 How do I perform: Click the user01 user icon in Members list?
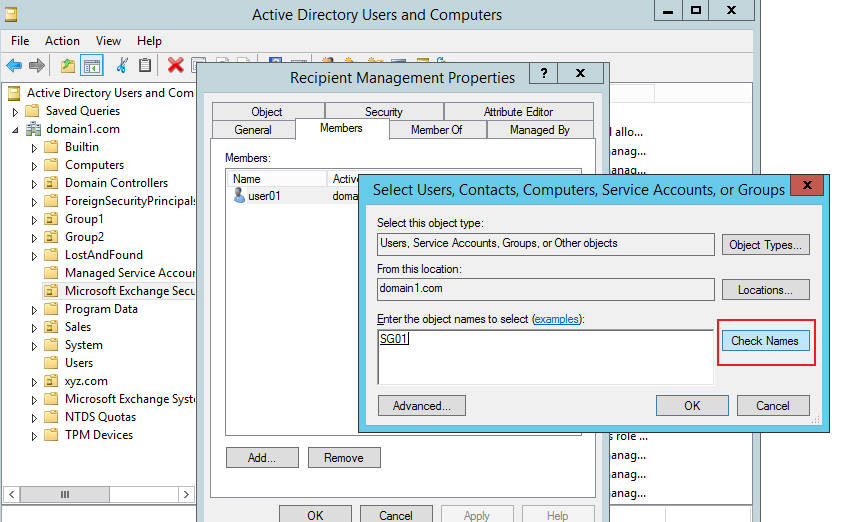(239, 195)
